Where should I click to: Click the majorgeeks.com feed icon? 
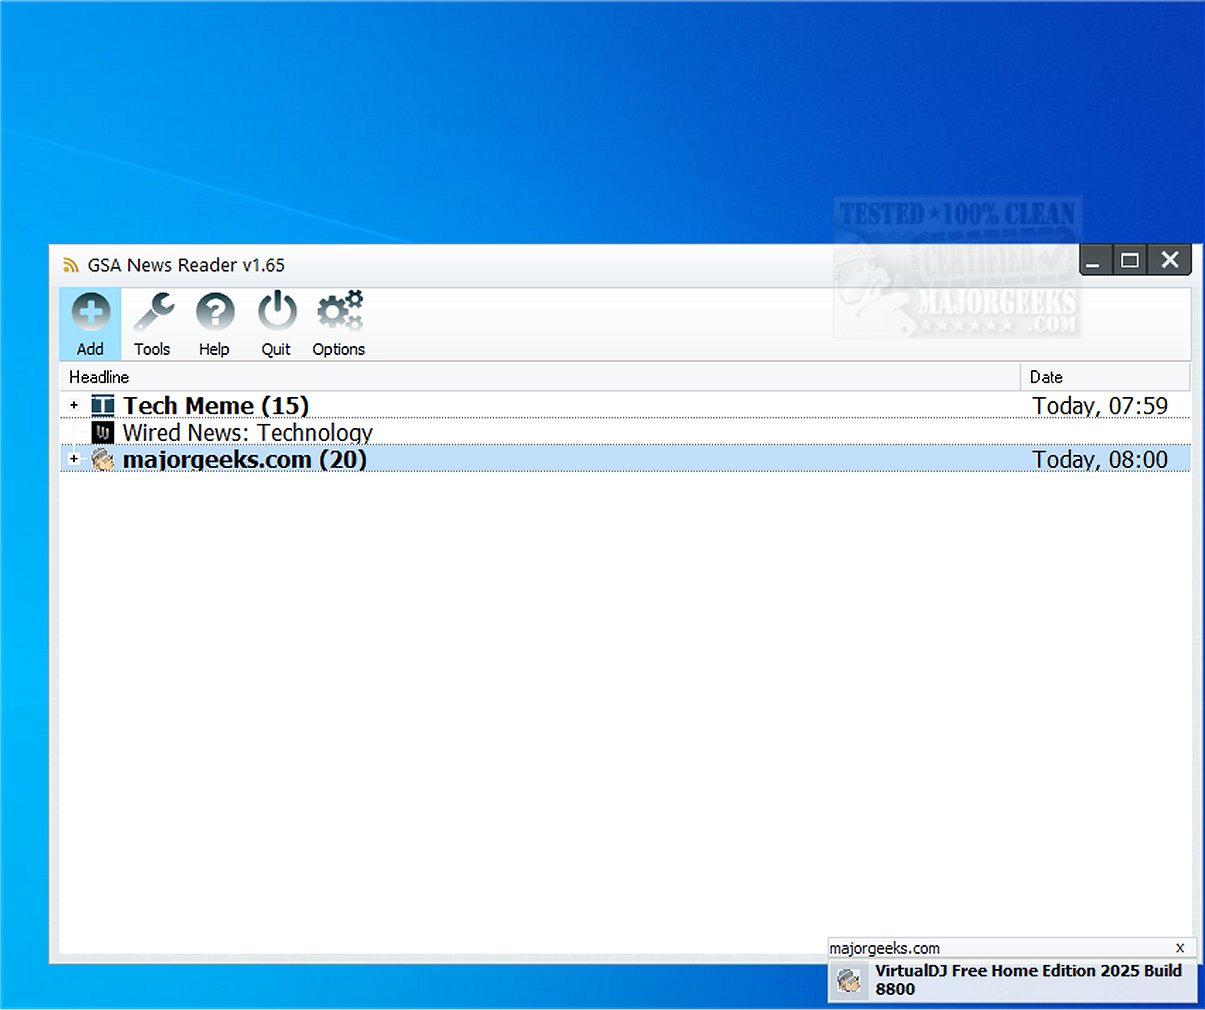[103, 459]
